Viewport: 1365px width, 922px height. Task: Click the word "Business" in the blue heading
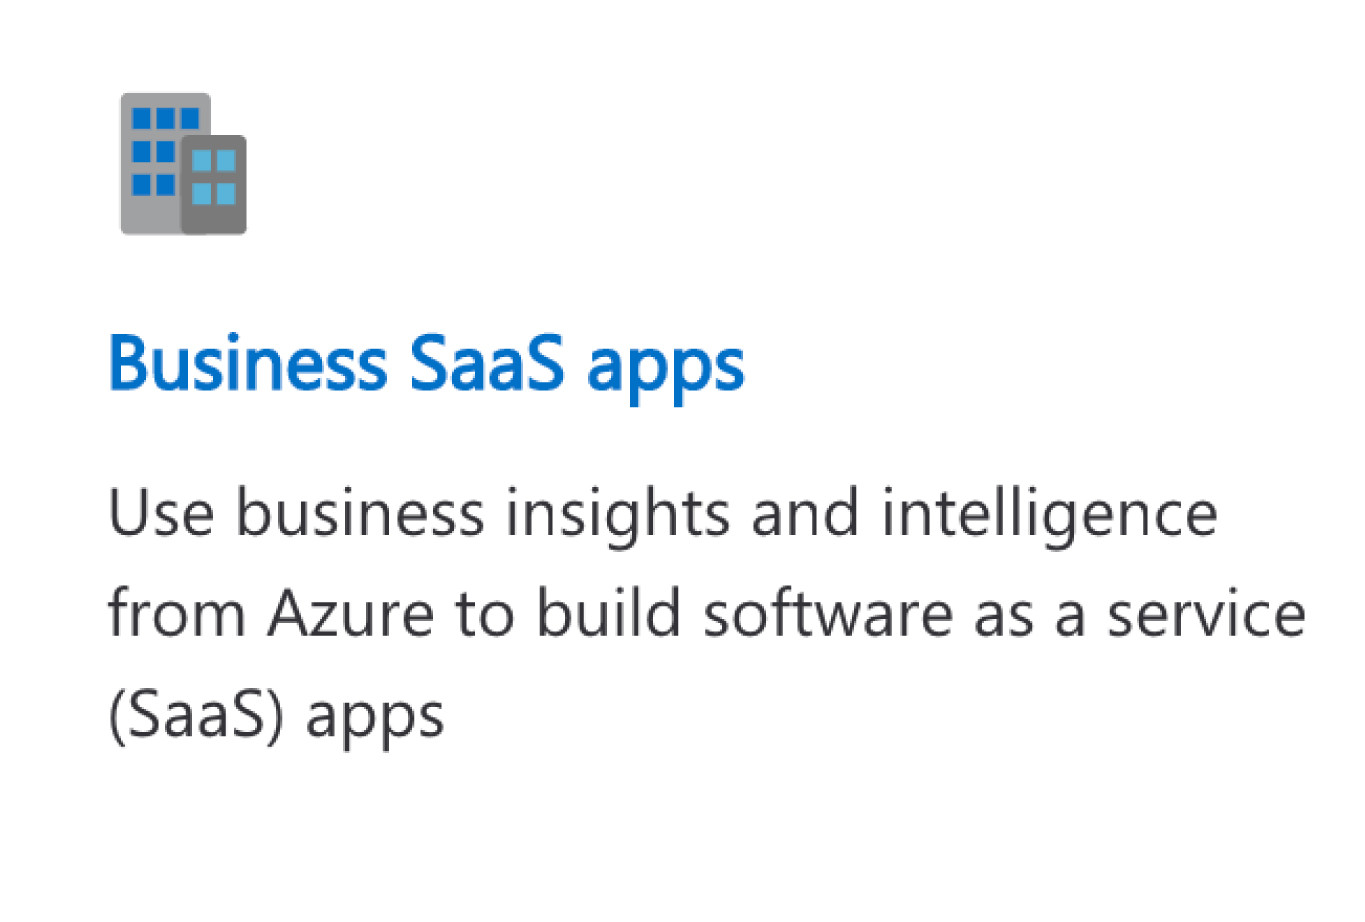(x=248, y=361)
